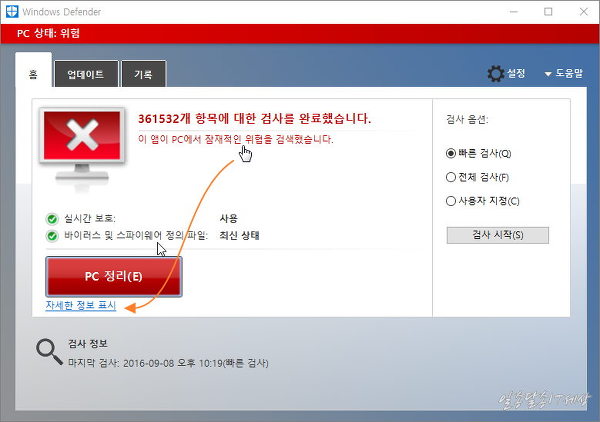Select the 빠른 검사(Q) radio option
Viewport: 600px width, 422px height.
[x=451, y=154]
